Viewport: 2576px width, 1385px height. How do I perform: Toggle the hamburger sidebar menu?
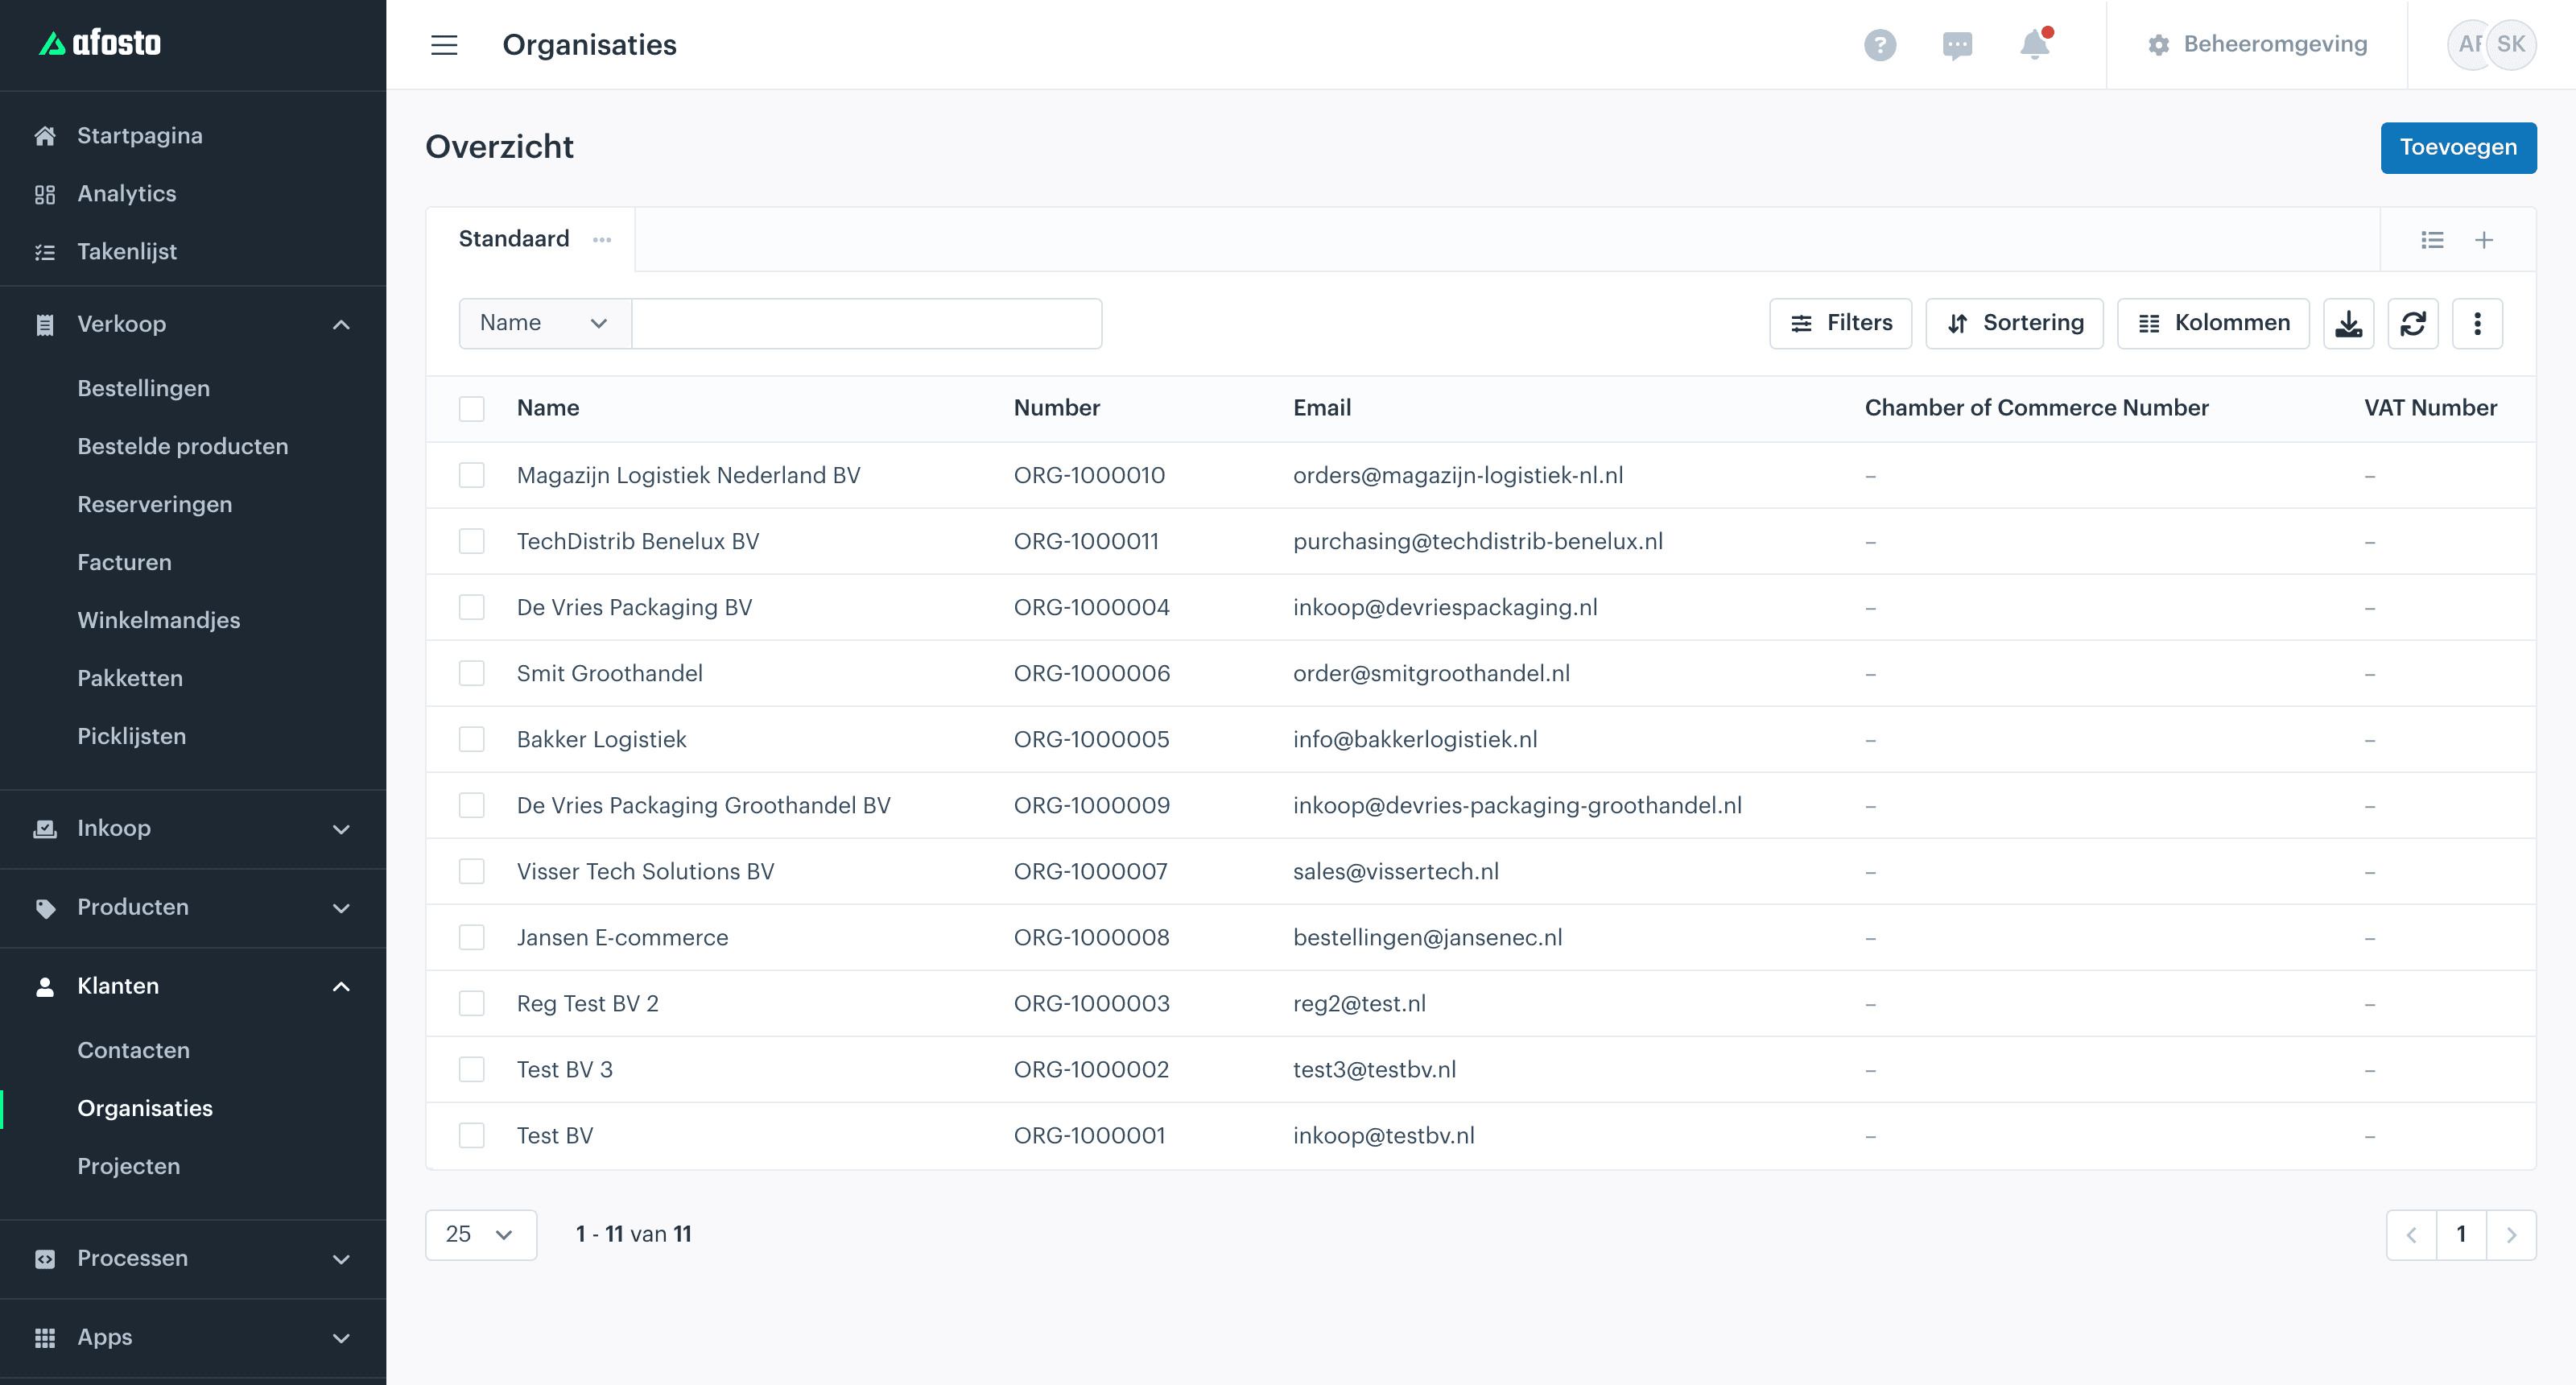click(x=444, y=45)
